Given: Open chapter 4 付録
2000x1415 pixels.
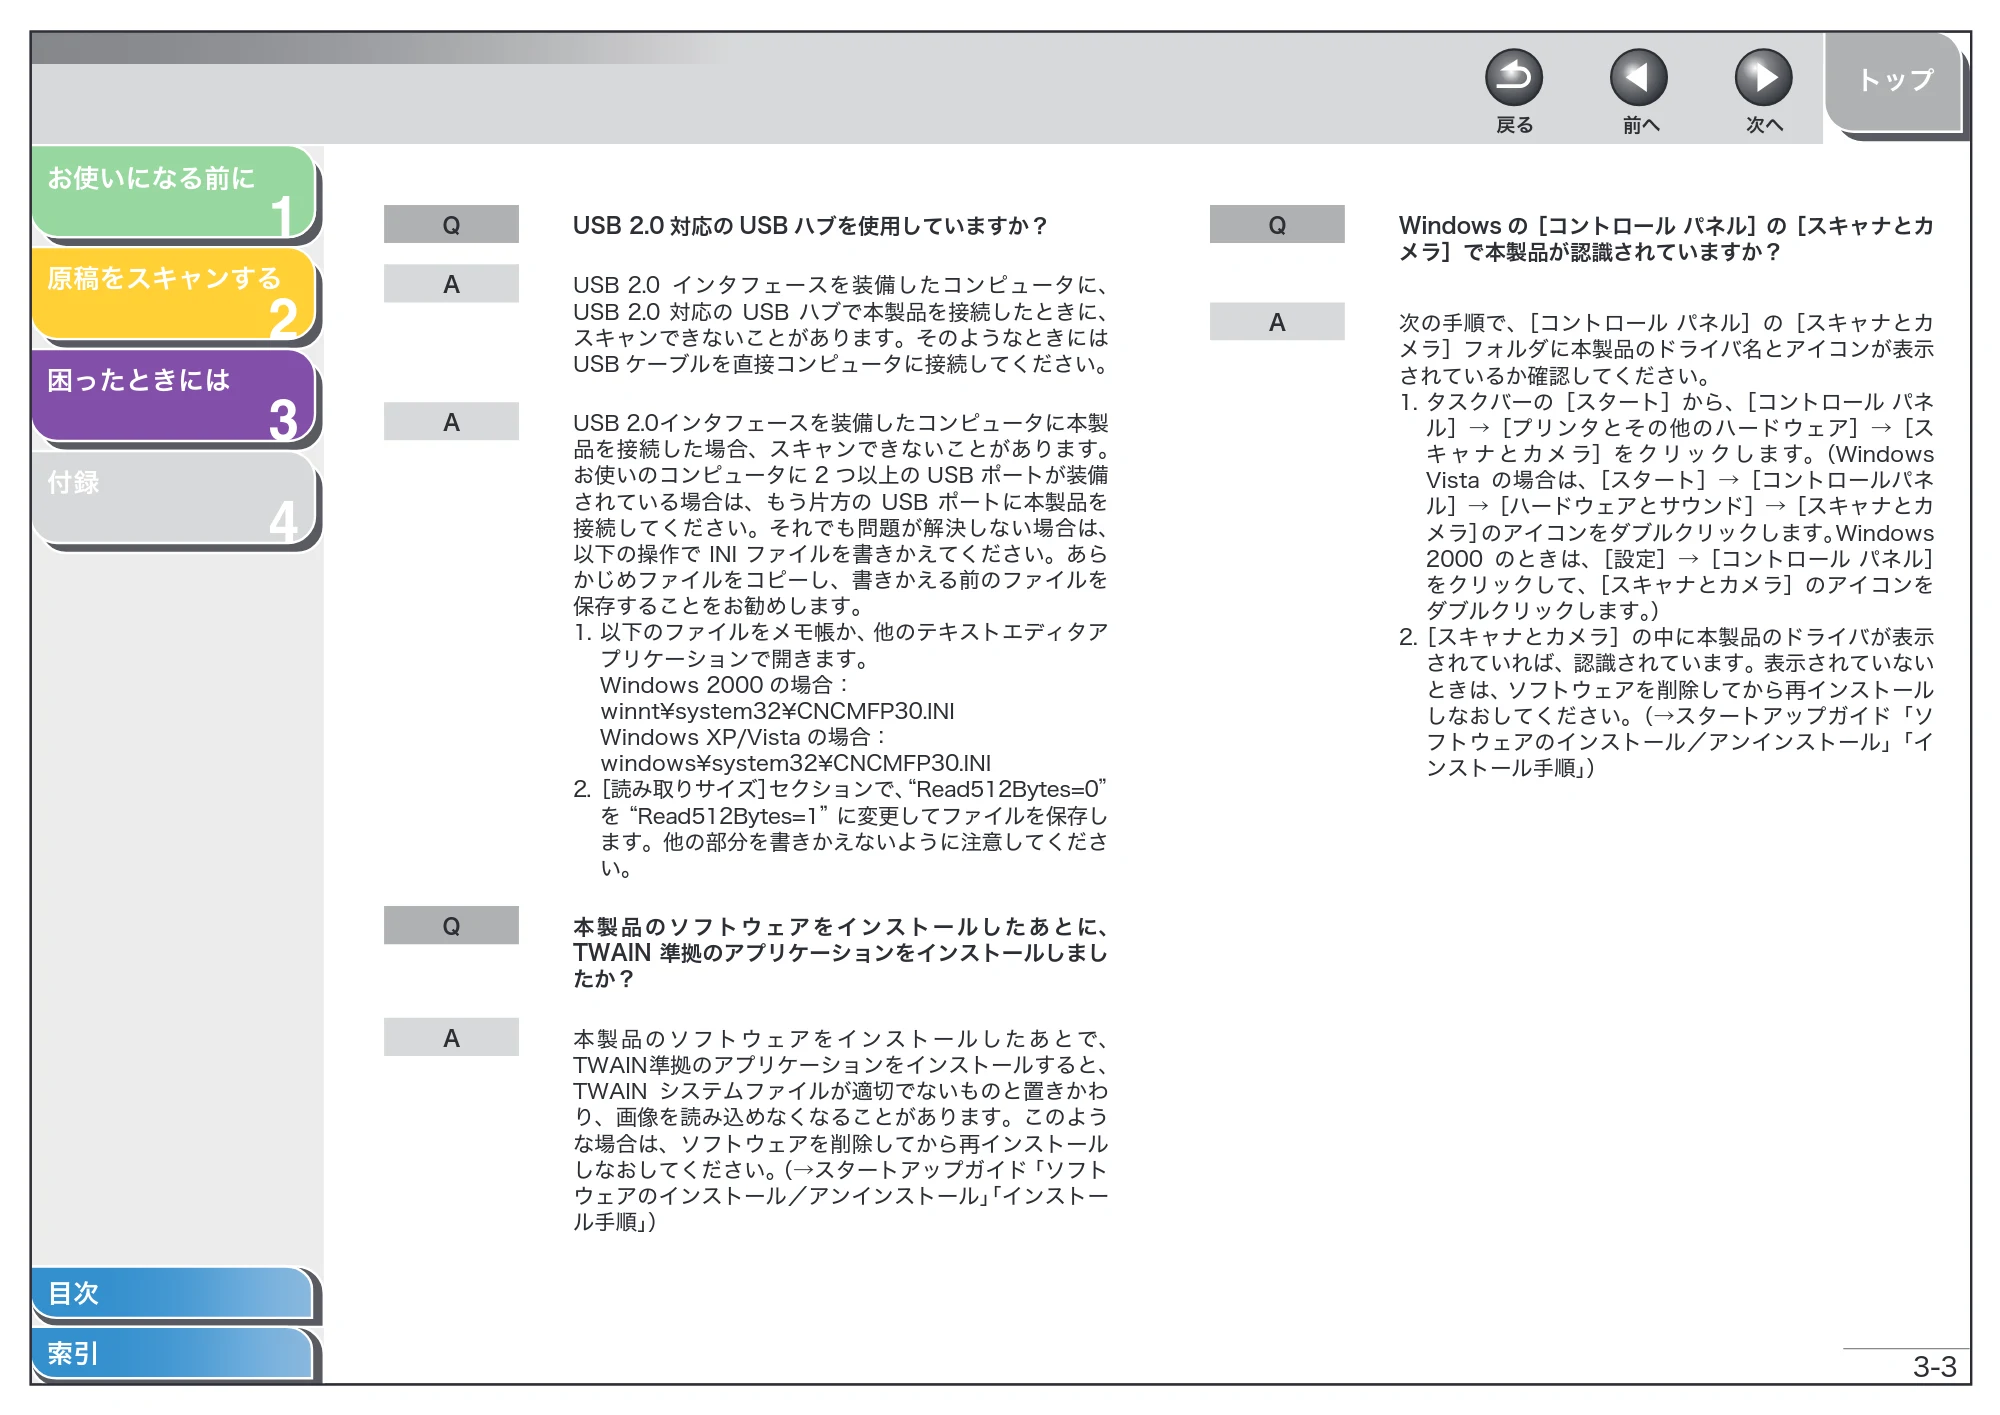Looking at the screenshot, I should [174, 497].
